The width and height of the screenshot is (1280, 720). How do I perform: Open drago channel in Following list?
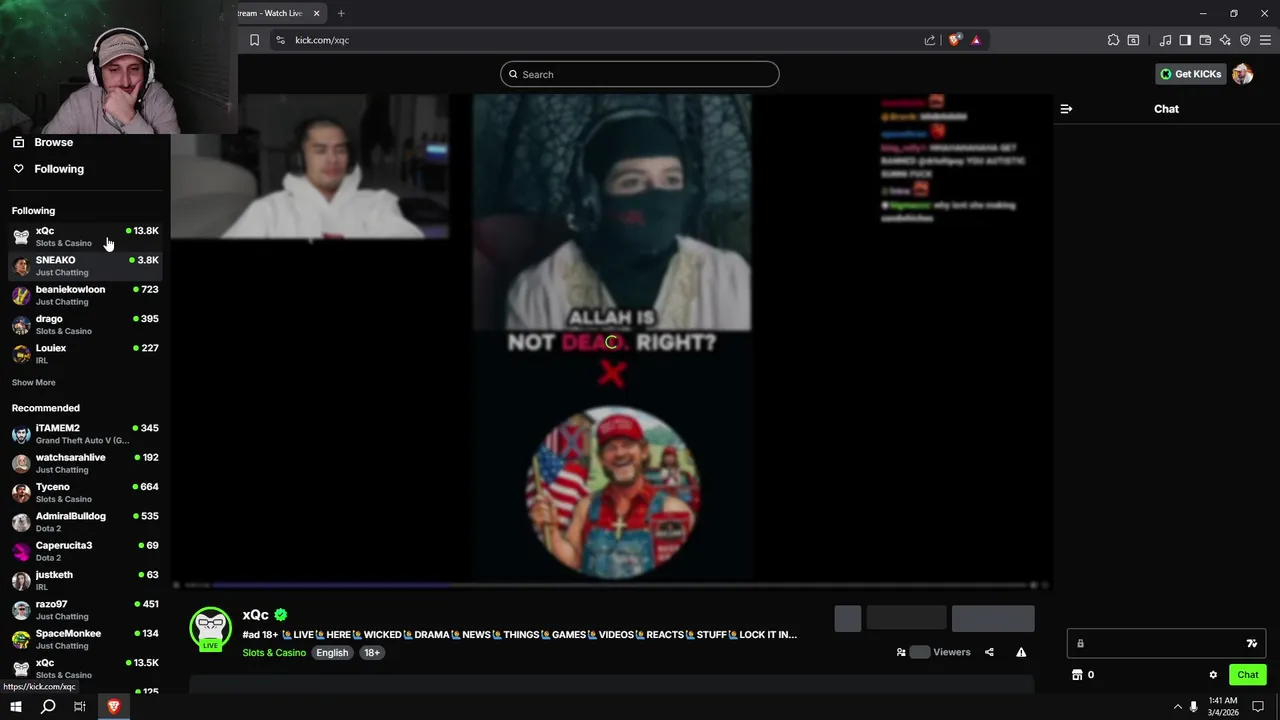click(x=85, y=324)
